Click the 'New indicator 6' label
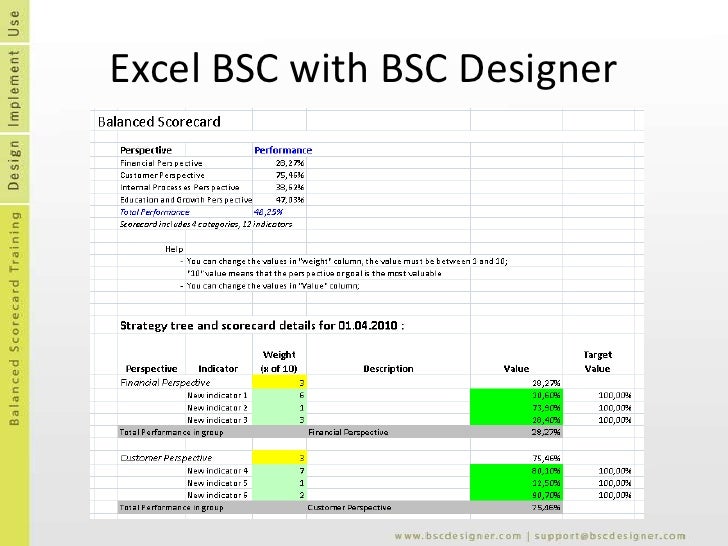 pyautogui.click(x=217, y=495)
